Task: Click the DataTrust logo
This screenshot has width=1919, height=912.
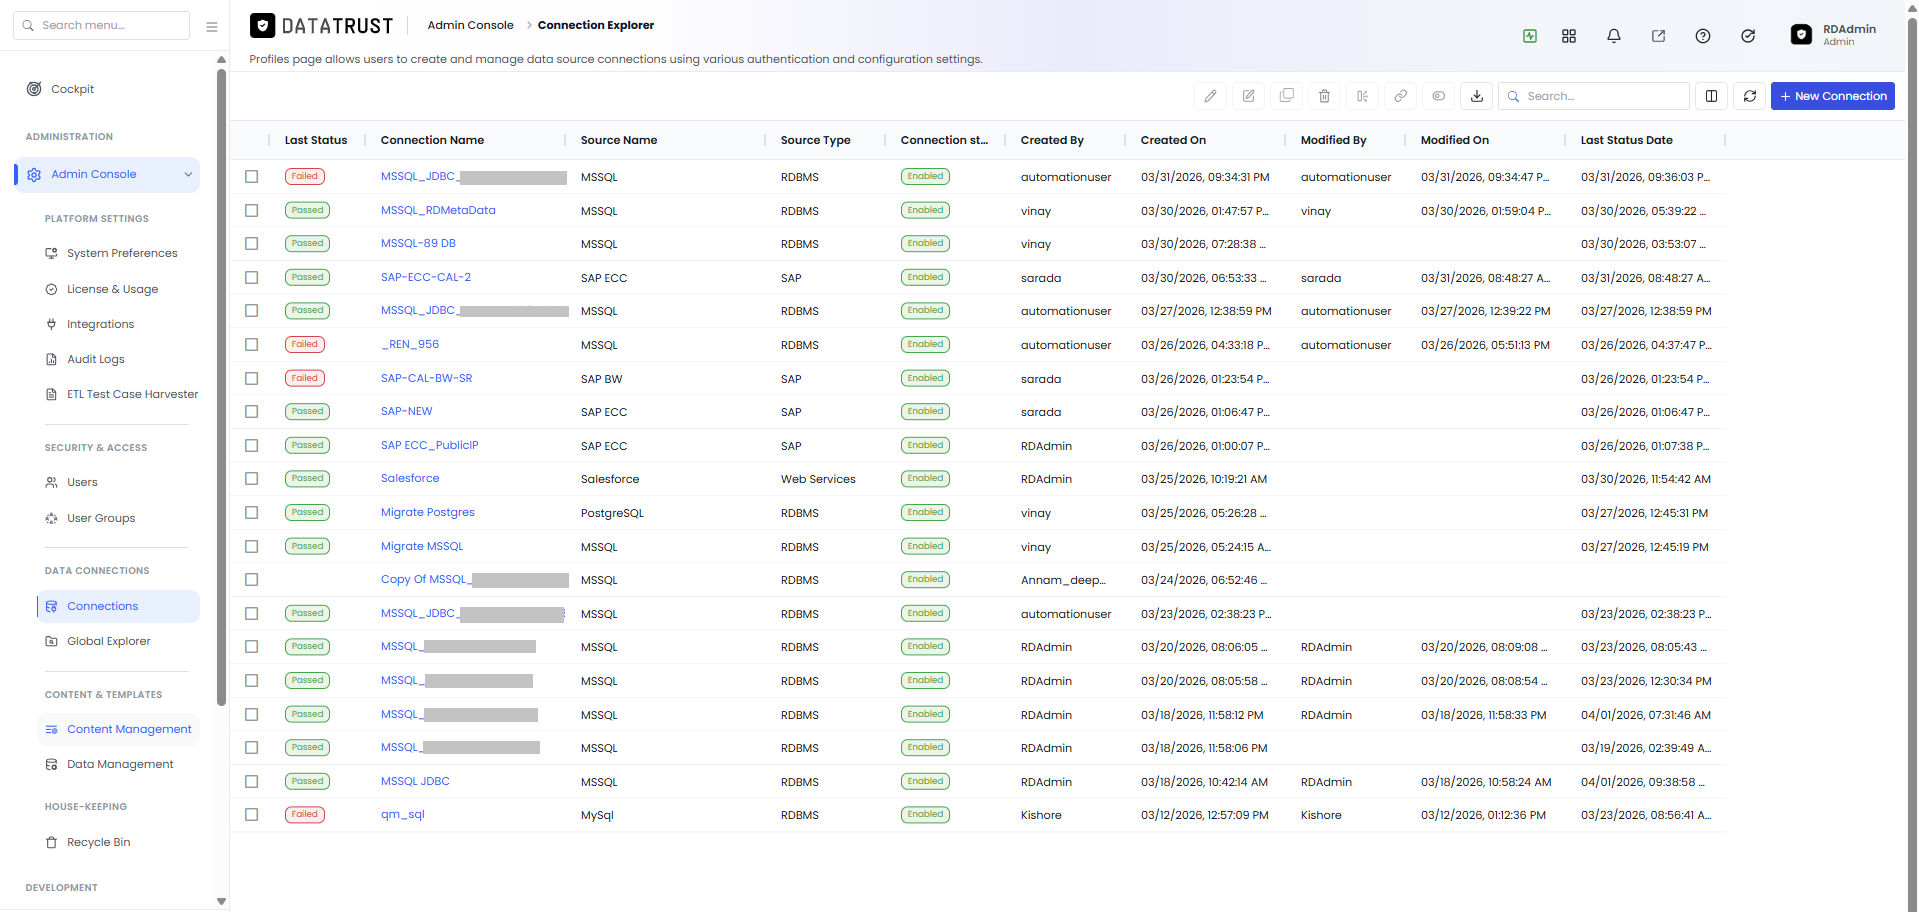Action: (321, 26)
